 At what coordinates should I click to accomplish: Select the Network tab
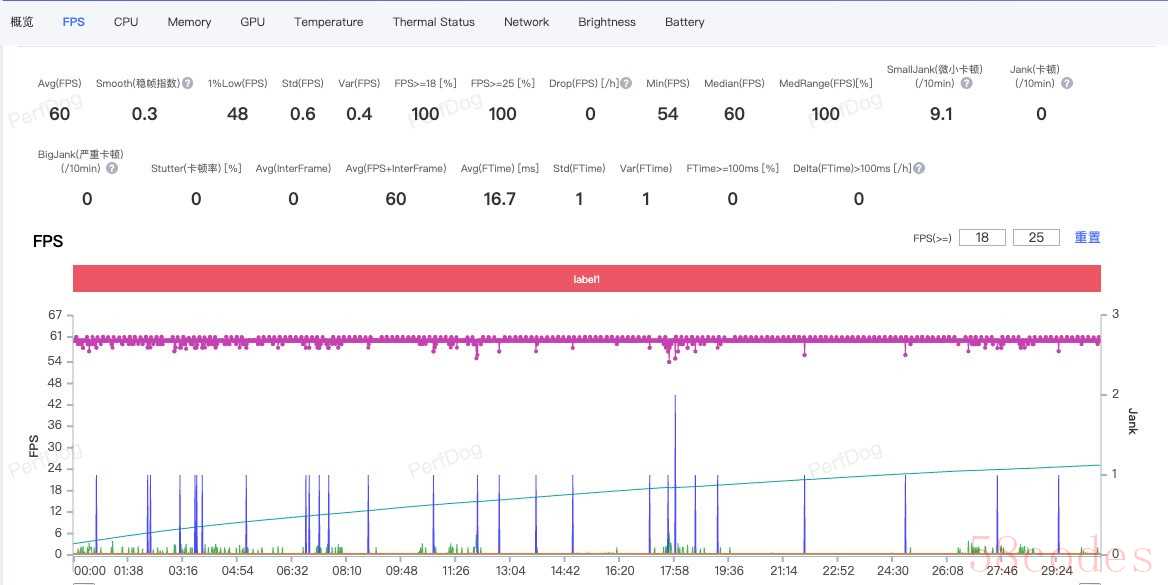click(x=526, y=22)
